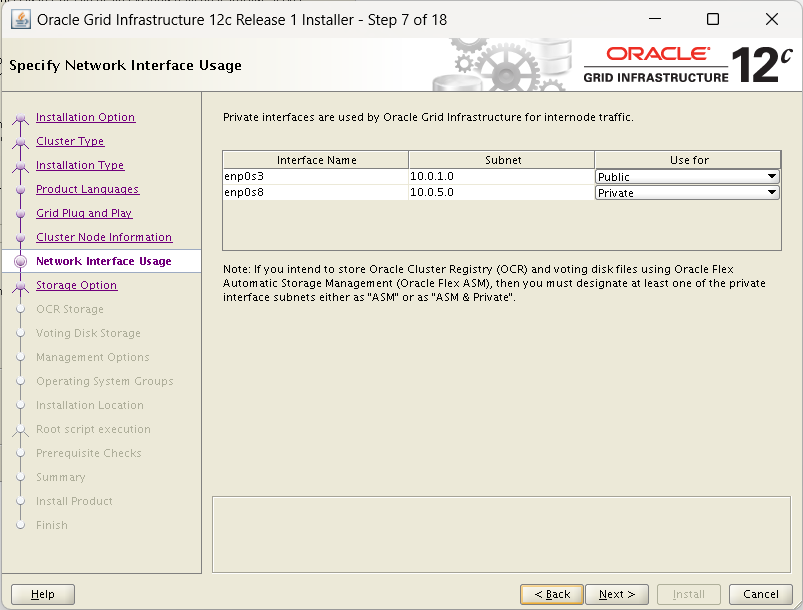Select the 10.0.5.0 subnet cell
Screen dimensions: 803x610
[x=501, y=193]
